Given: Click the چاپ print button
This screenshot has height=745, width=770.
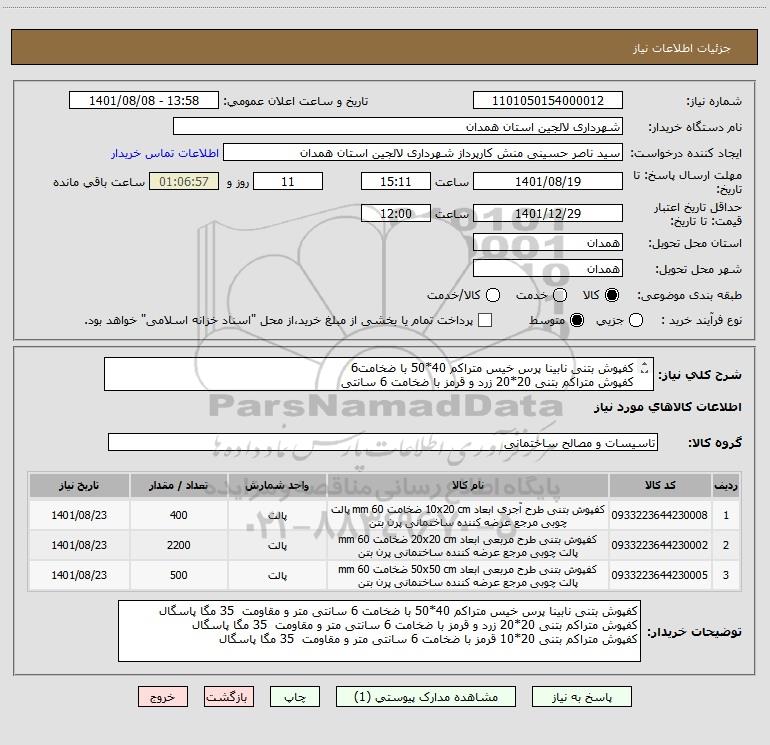Looking at the screenshot, I should [x=295, y=697].
